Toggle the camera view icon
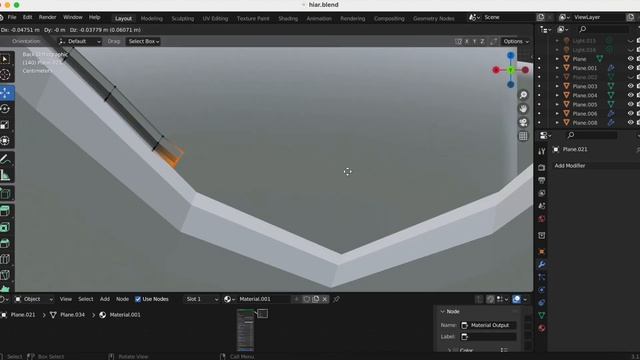 pyautogui.click(x=523, y=122)
